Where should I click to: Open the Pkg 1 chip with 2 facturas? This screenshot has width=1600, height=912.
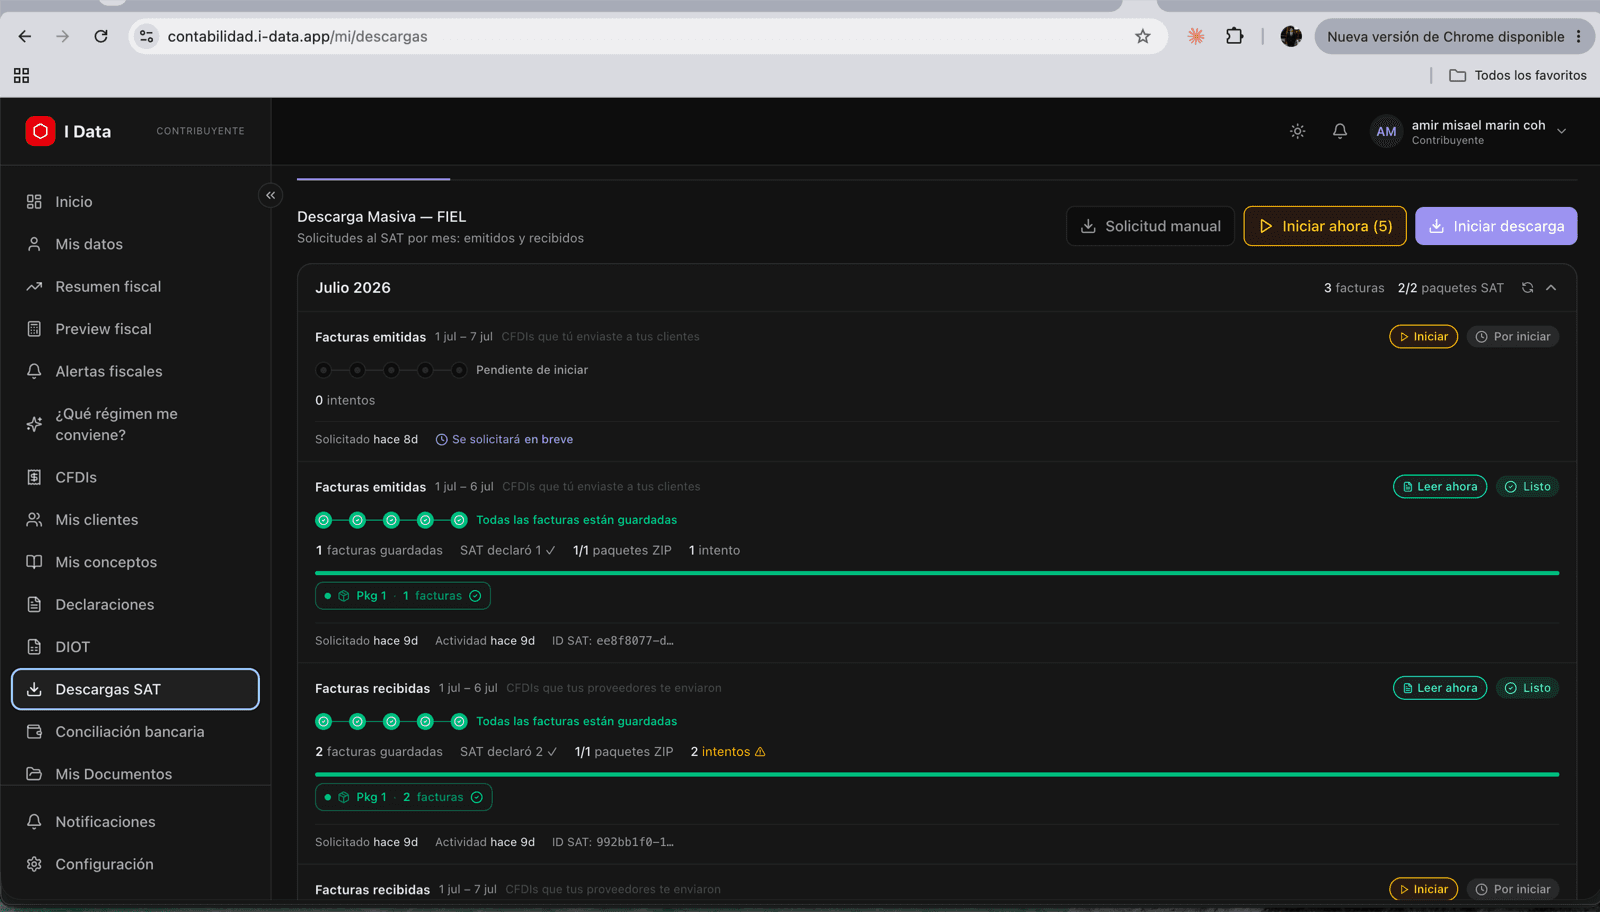point(404,797)
